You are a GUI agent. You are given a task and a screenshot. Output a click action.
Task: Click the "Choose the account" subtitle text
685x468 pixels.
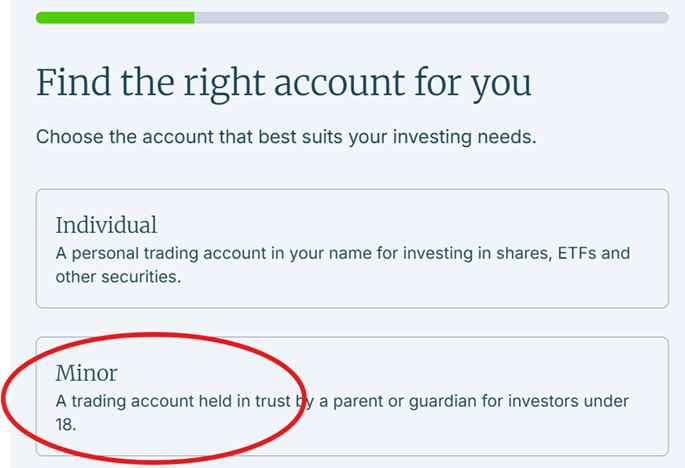(286, 137)
